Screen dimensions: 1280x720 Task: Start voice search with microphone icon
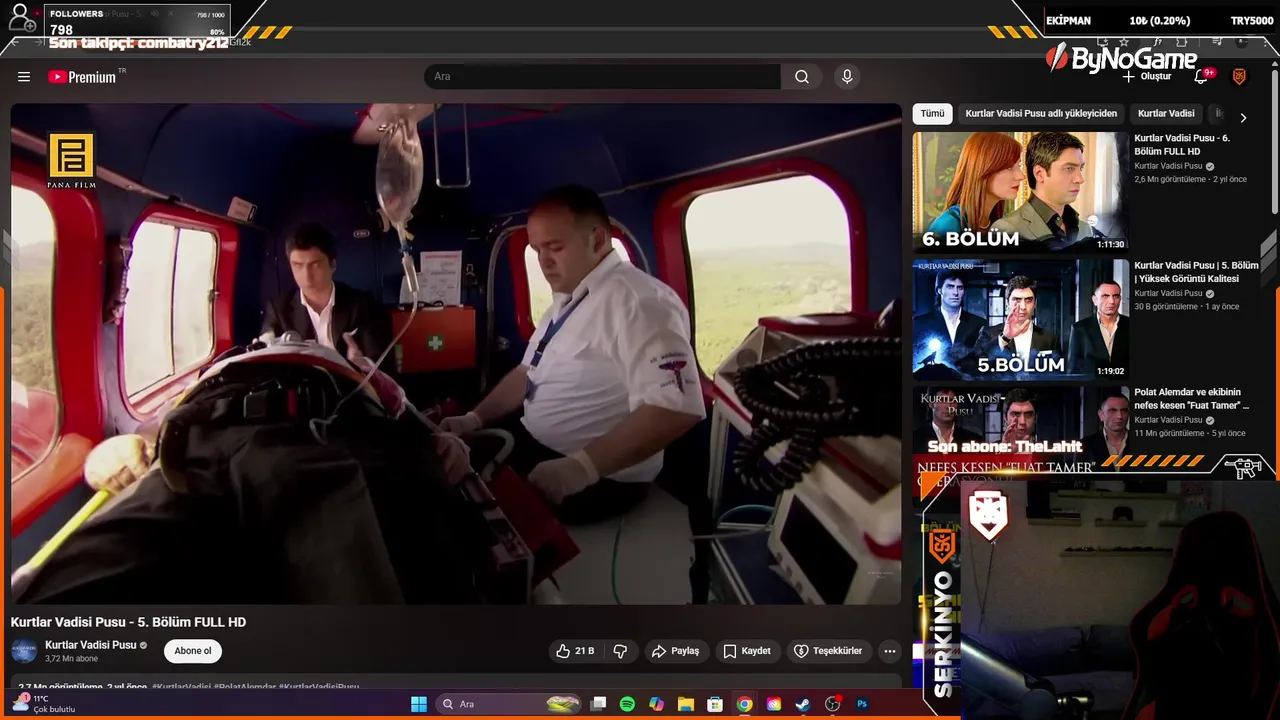[x=847, y=77]
